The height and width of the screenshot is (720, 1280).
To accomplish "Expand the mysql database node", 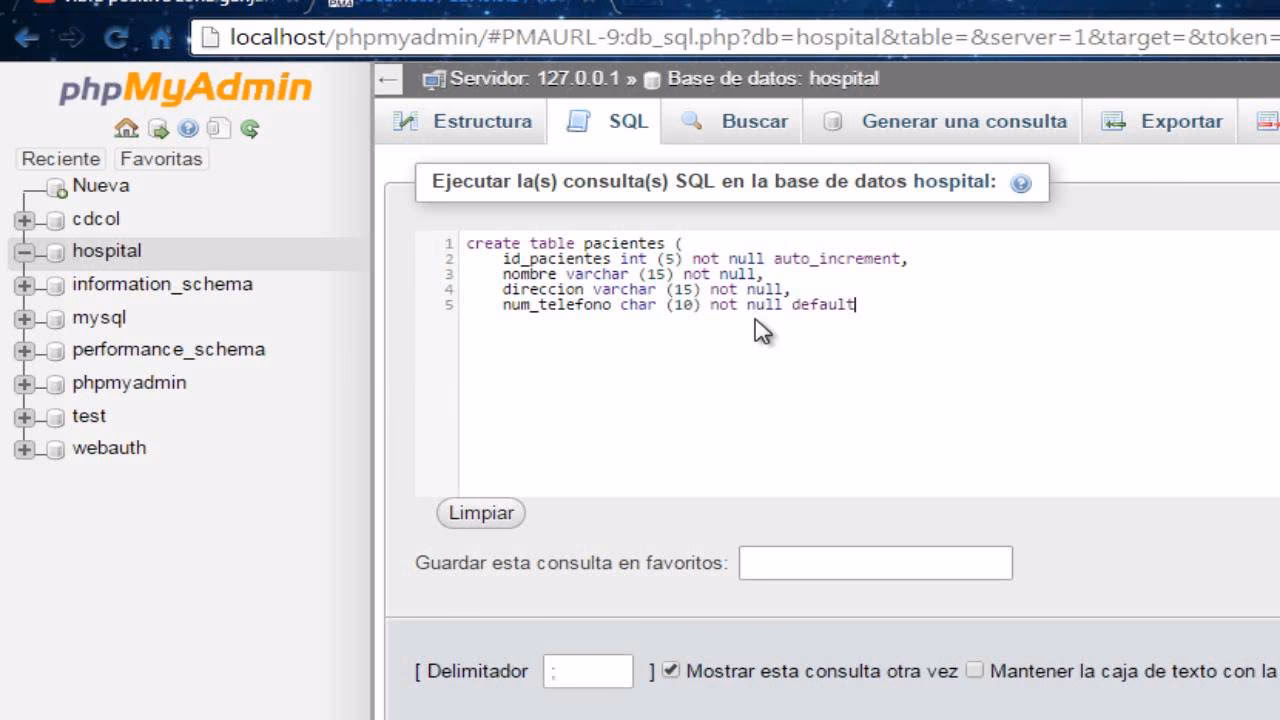I will pos(25,319).
